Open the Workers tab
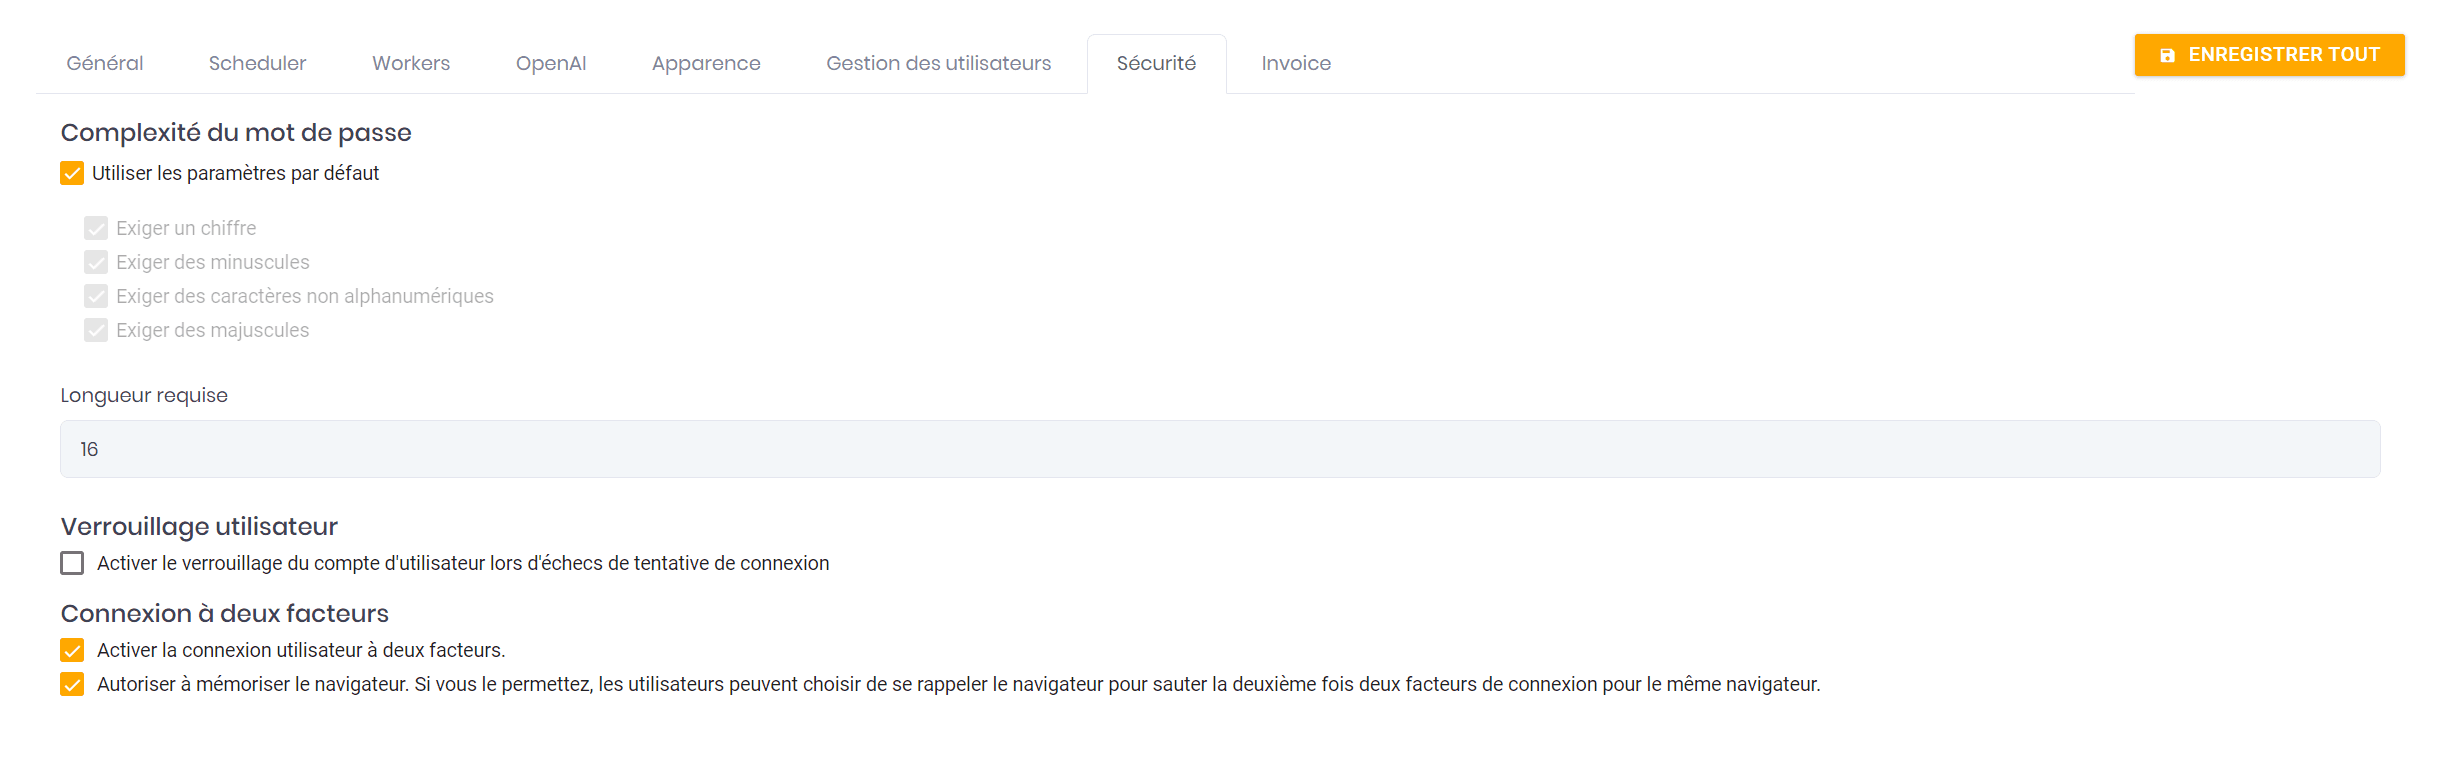The height and width of the screenshot is (760, 2439). click(x=411, y=63)
